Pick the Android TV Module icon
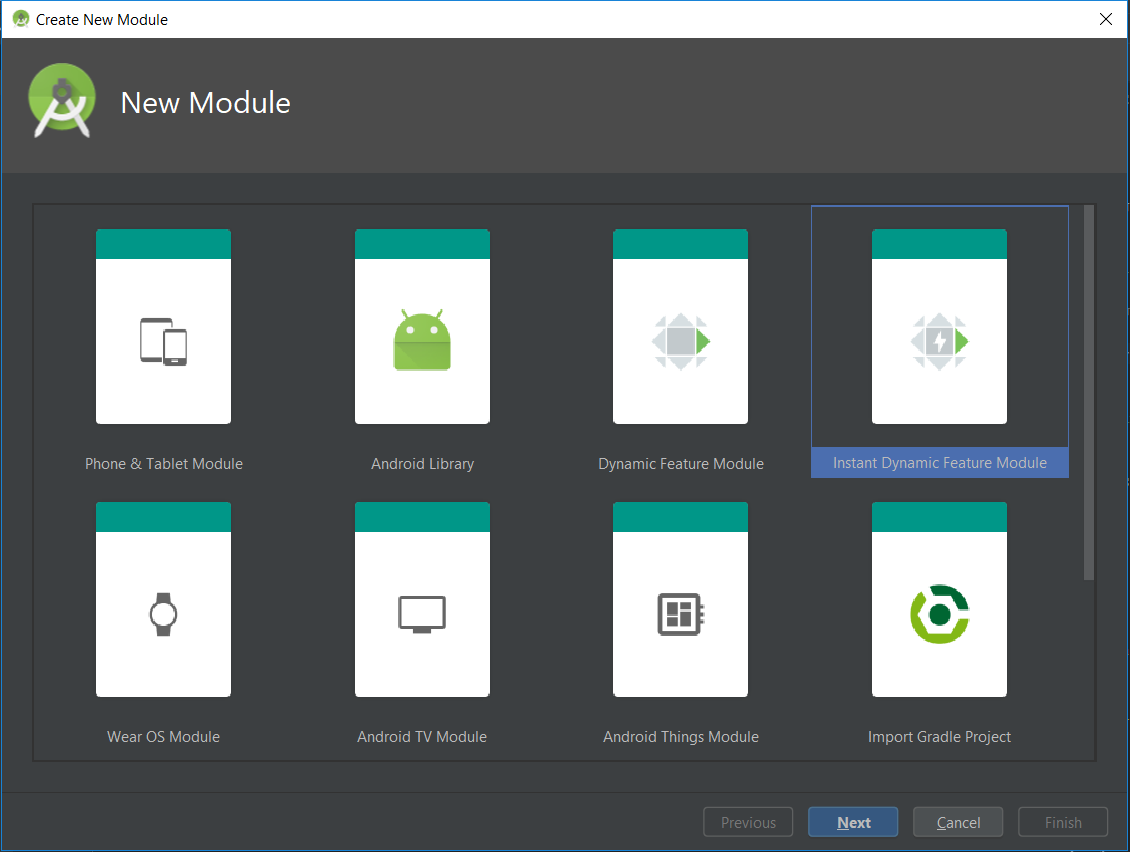Image resolution: width=1130 pixels, height=852 pixels. click(422, 613)
